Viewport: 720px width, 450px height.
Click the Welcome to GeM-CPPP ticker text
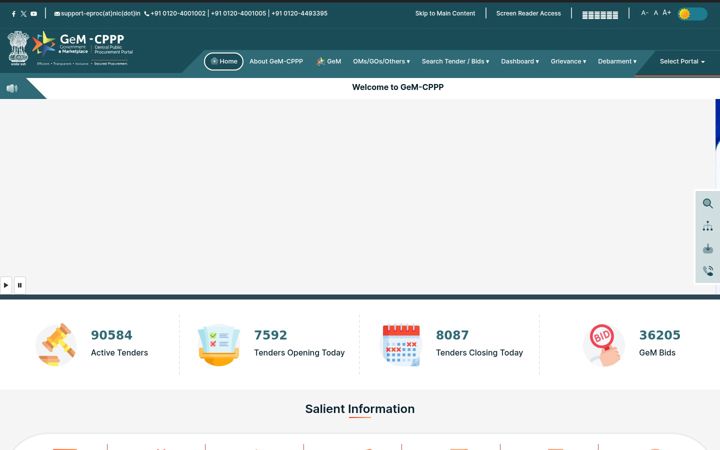398,87
